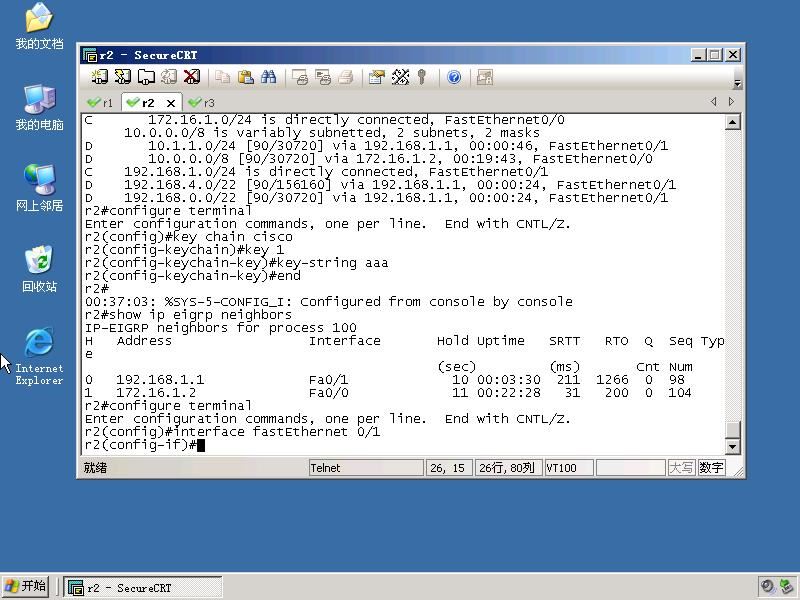Click the grayed Print icon
The height and width of the screenshot is (600, 800).
tap(346, 77)
